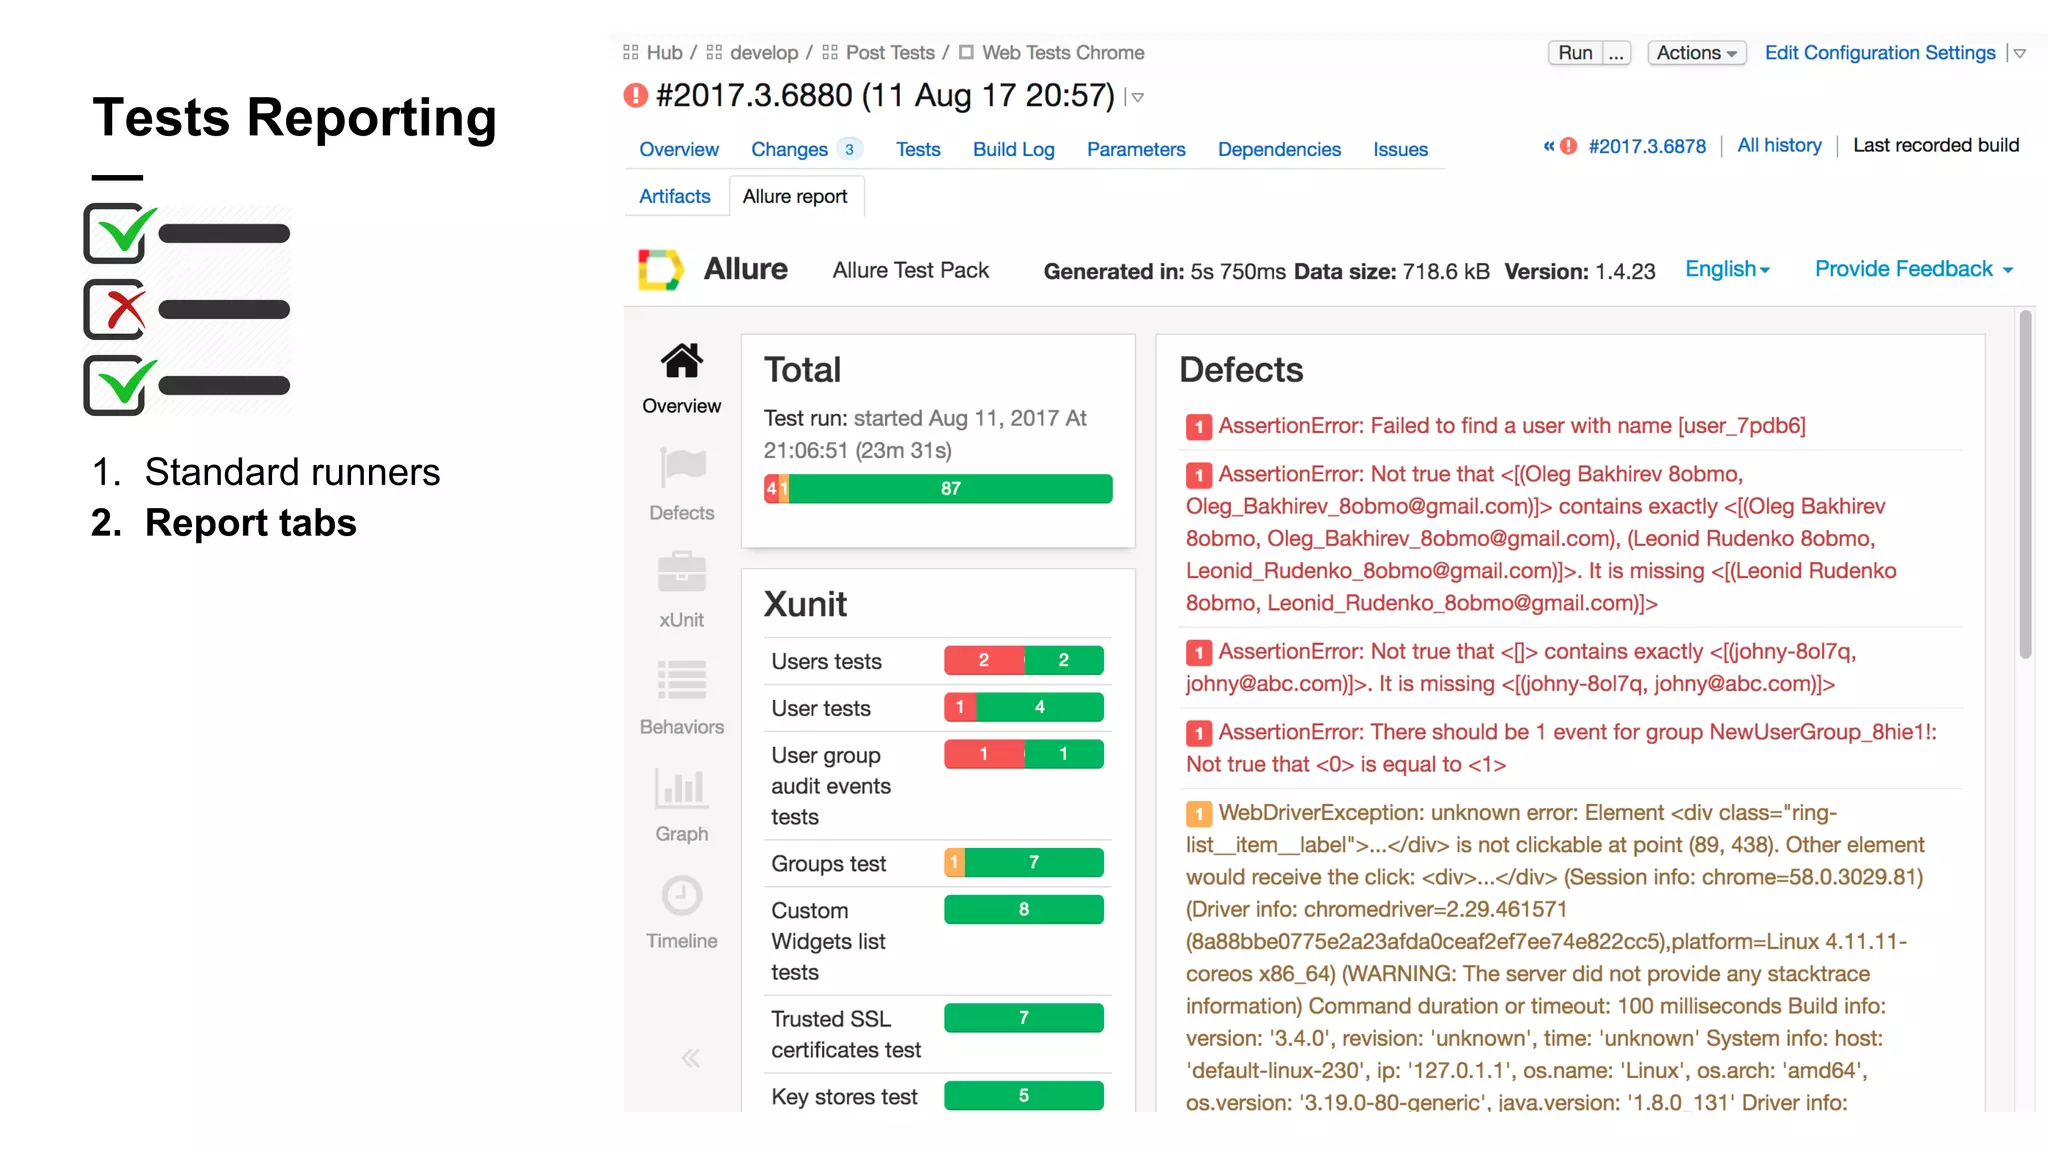Screen dimensions: 2048x1152
Task: Click the Edit Configuration Settings link
Action: tap(1880, 53)
